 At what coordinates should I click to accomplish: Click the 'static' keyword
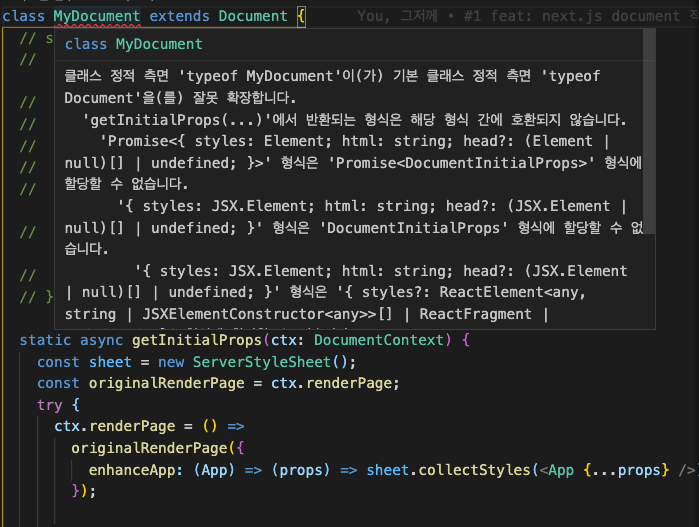click(45, 340)
